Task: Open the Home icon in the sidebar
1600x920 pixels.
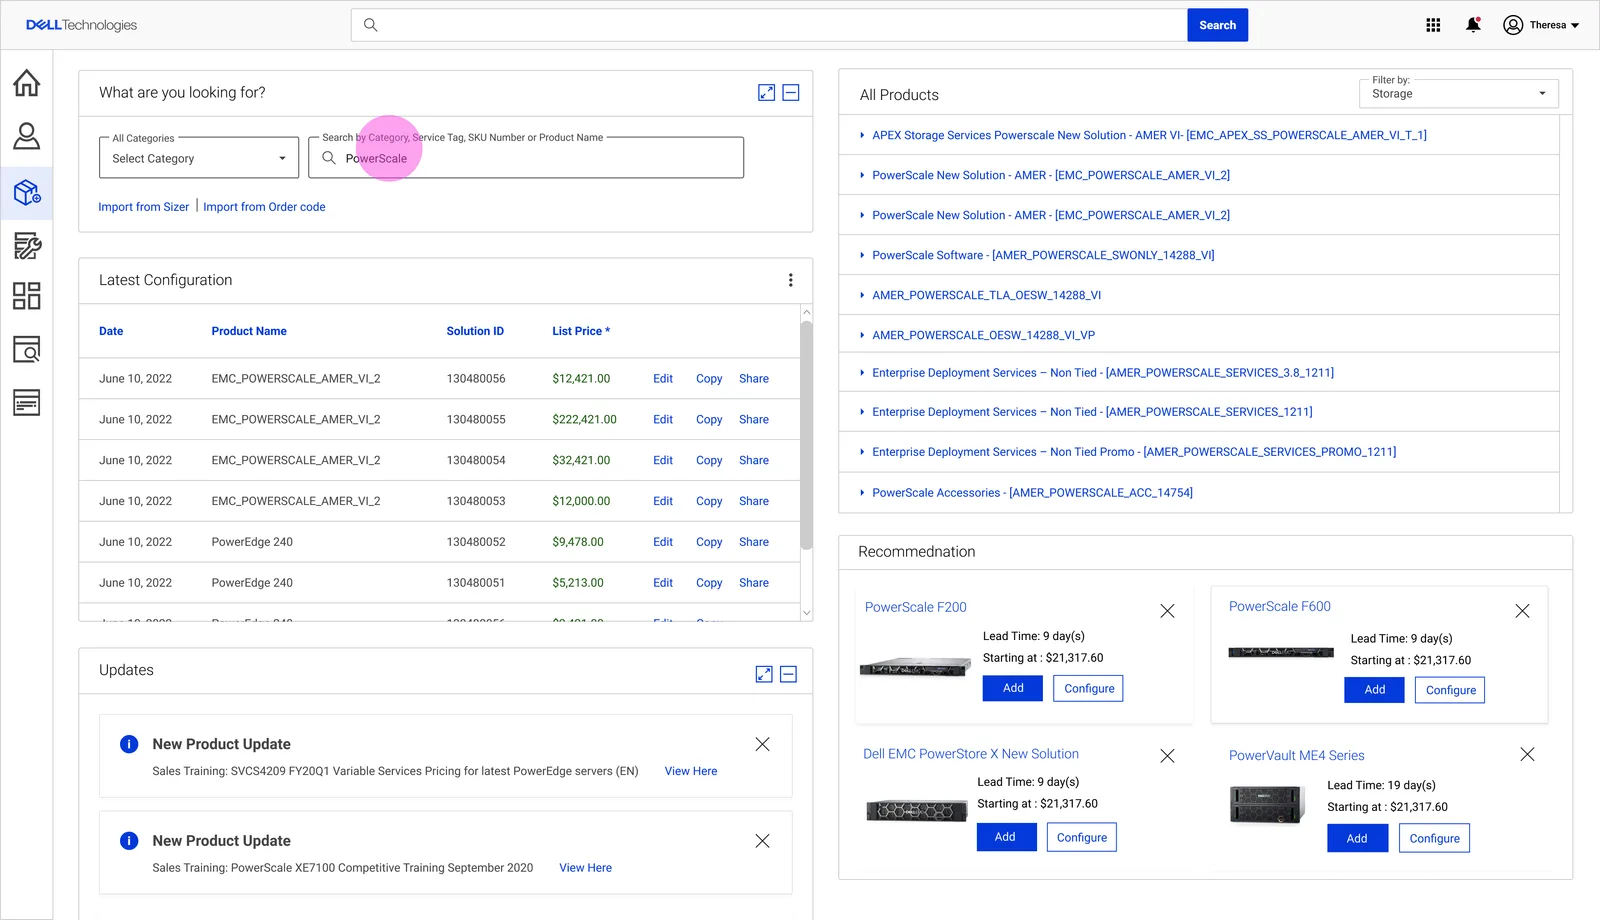Action: (x=27, y=83)
